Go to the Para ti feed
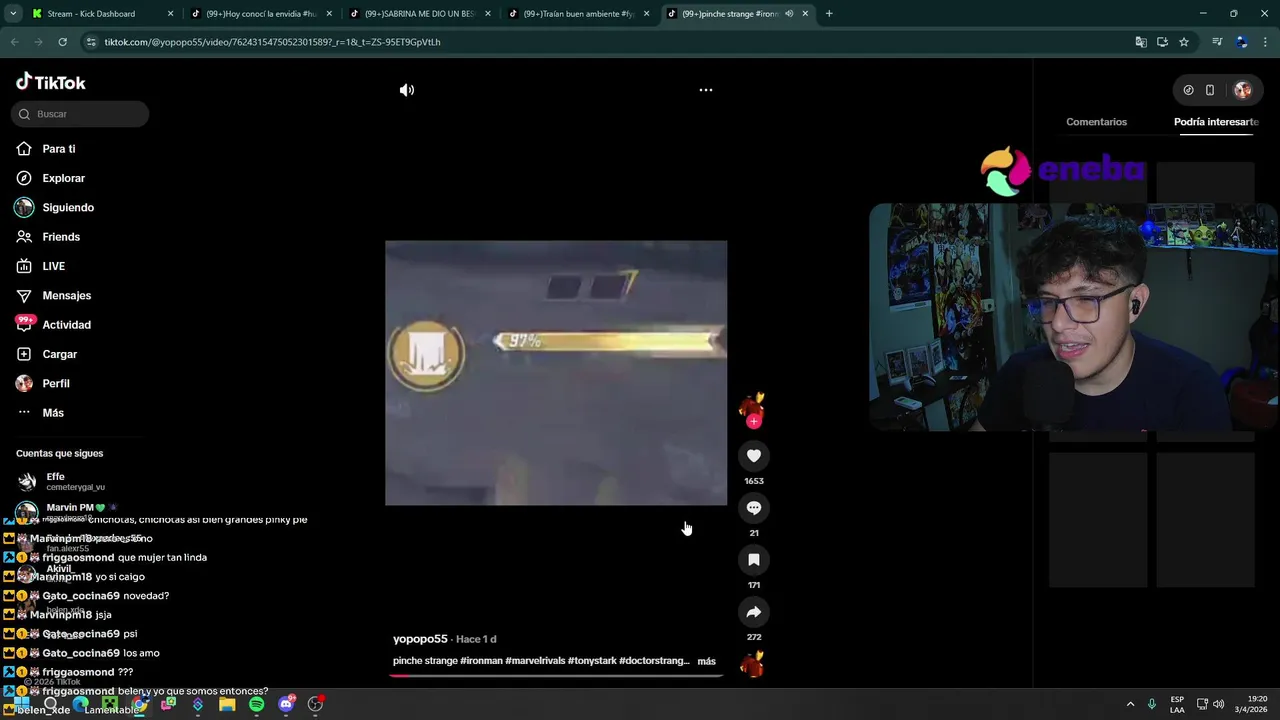Screen dimensions: 1280x720 tap(58, 149)
